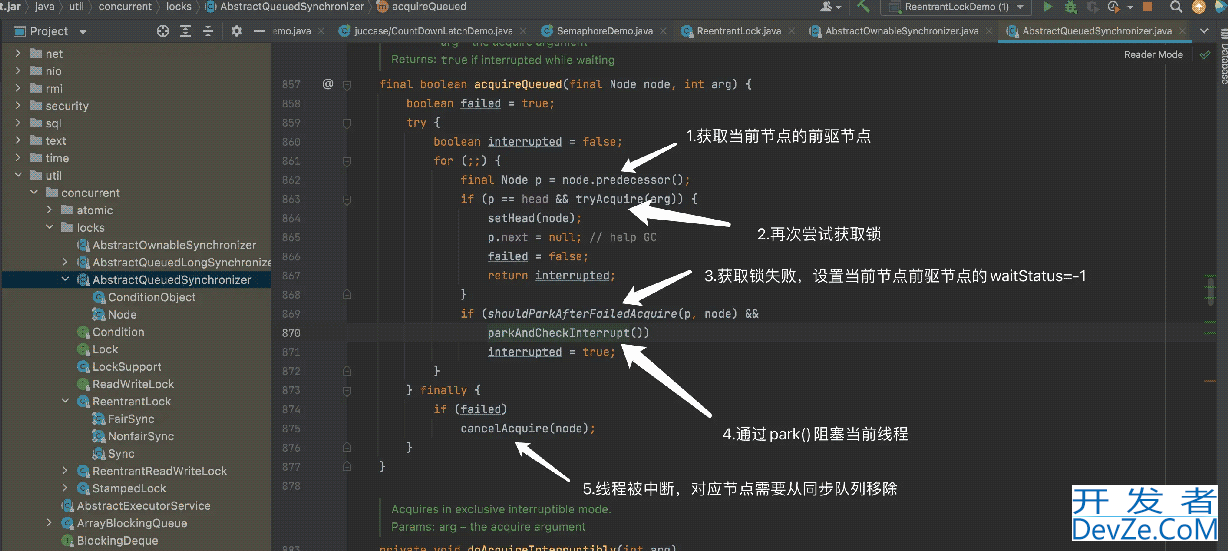Open Search Everywhere magnifier icon
1228x551 pixels.
point(1175,7)
